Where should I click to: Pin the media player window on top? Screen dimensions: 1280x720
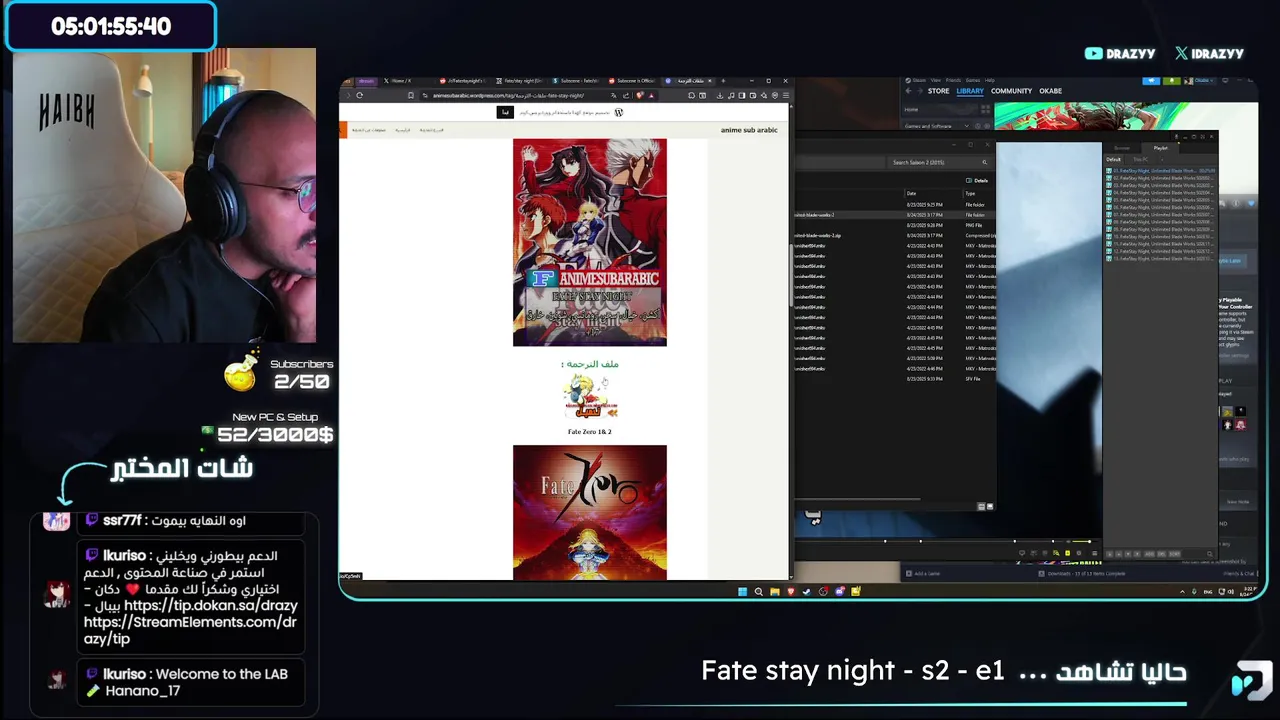coord(1176,137)
